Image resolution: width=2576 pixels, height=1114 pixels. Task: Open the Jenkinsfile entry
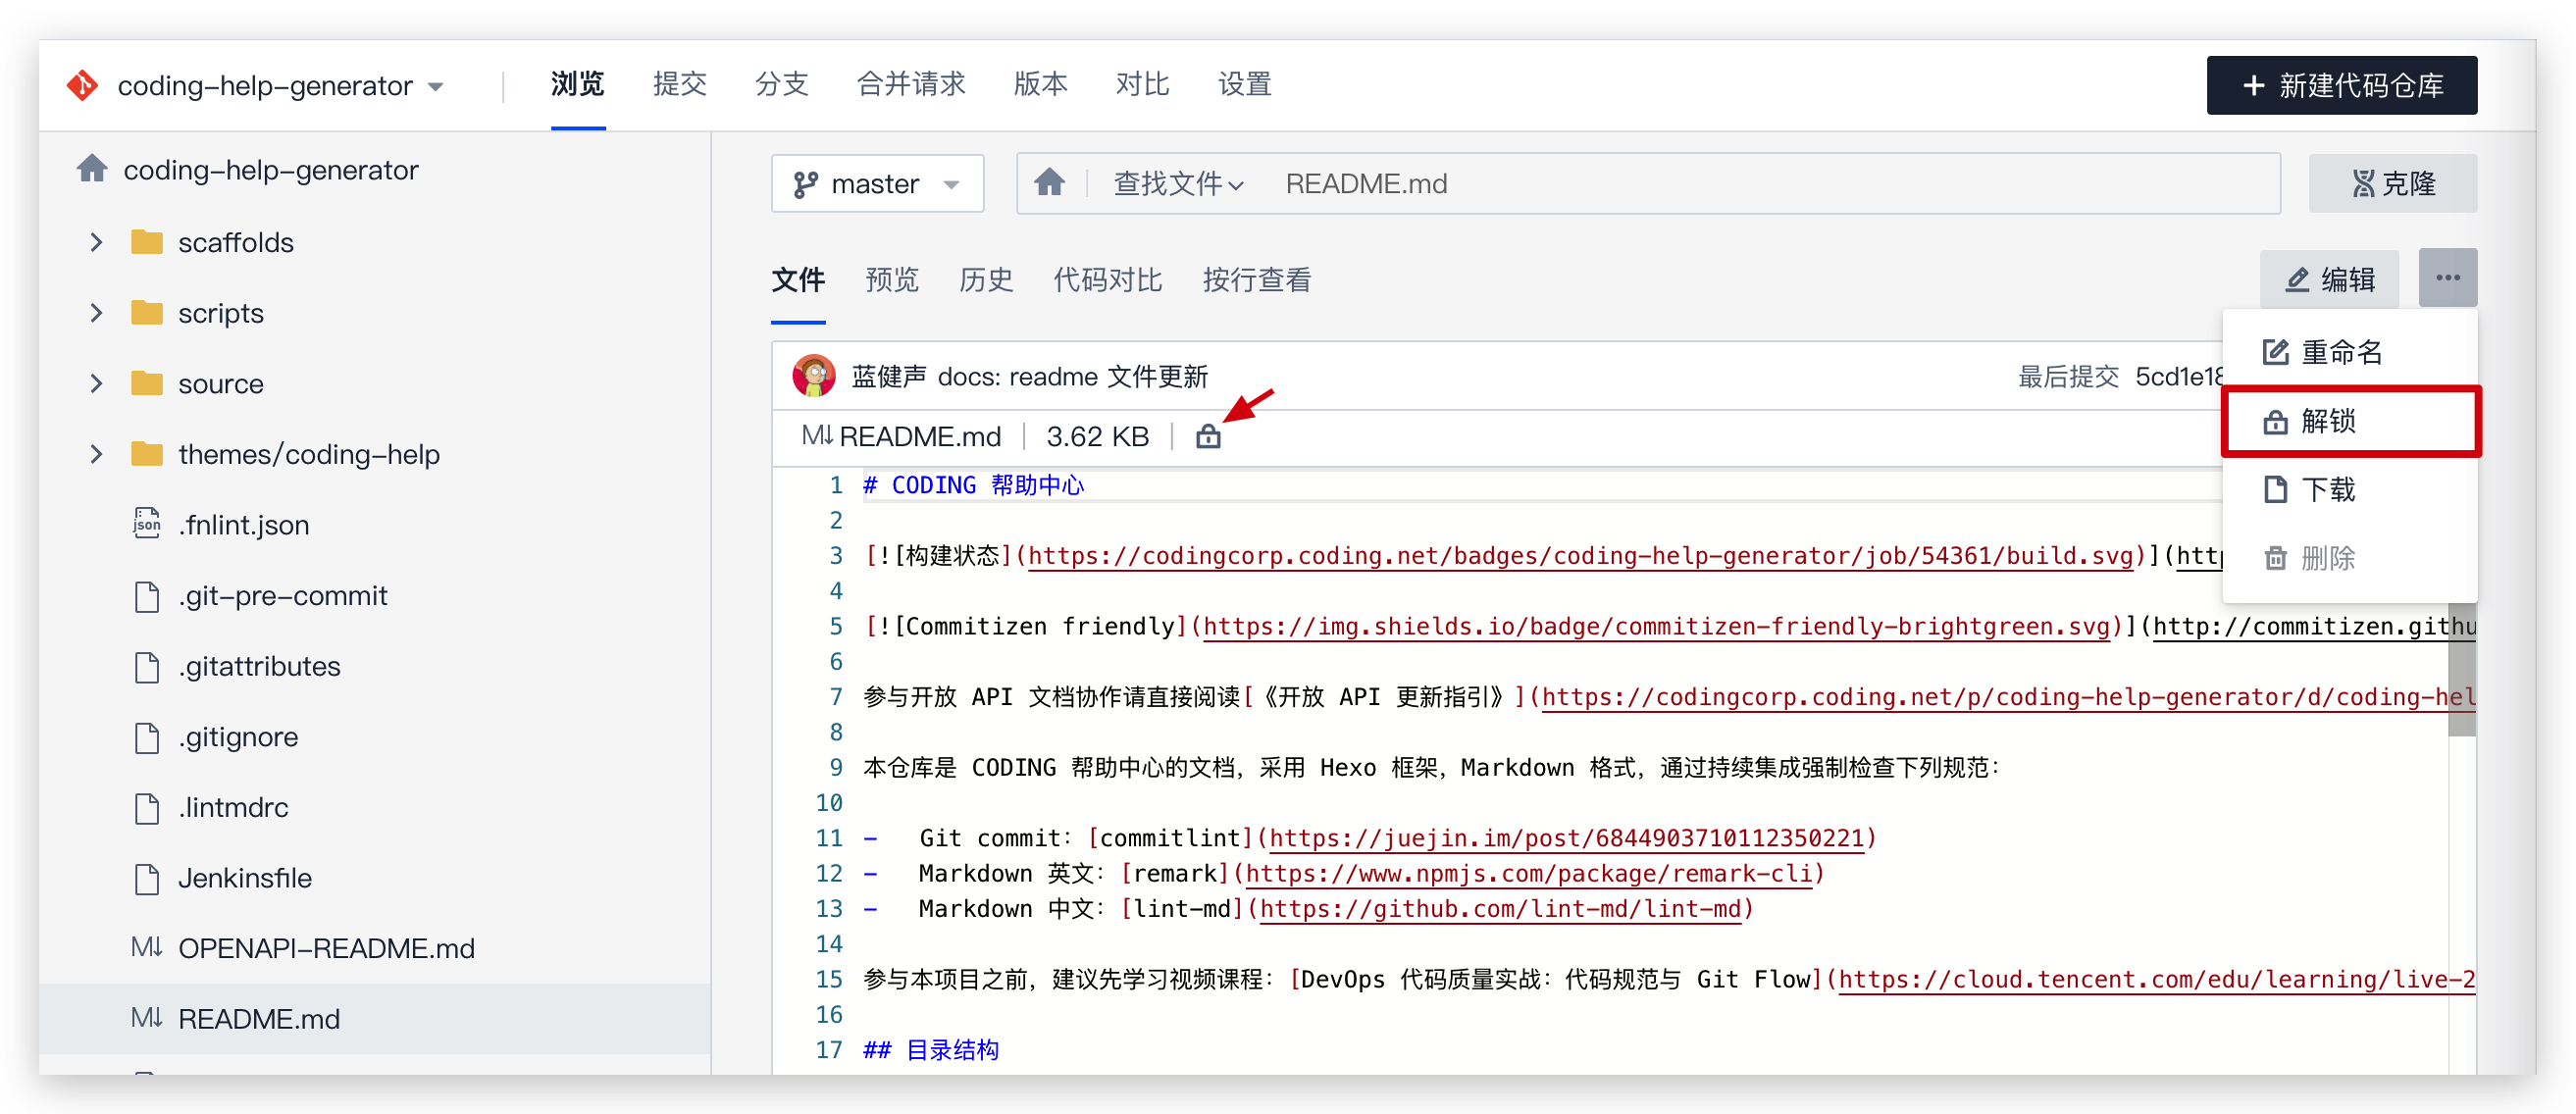[x=245, y=878]
